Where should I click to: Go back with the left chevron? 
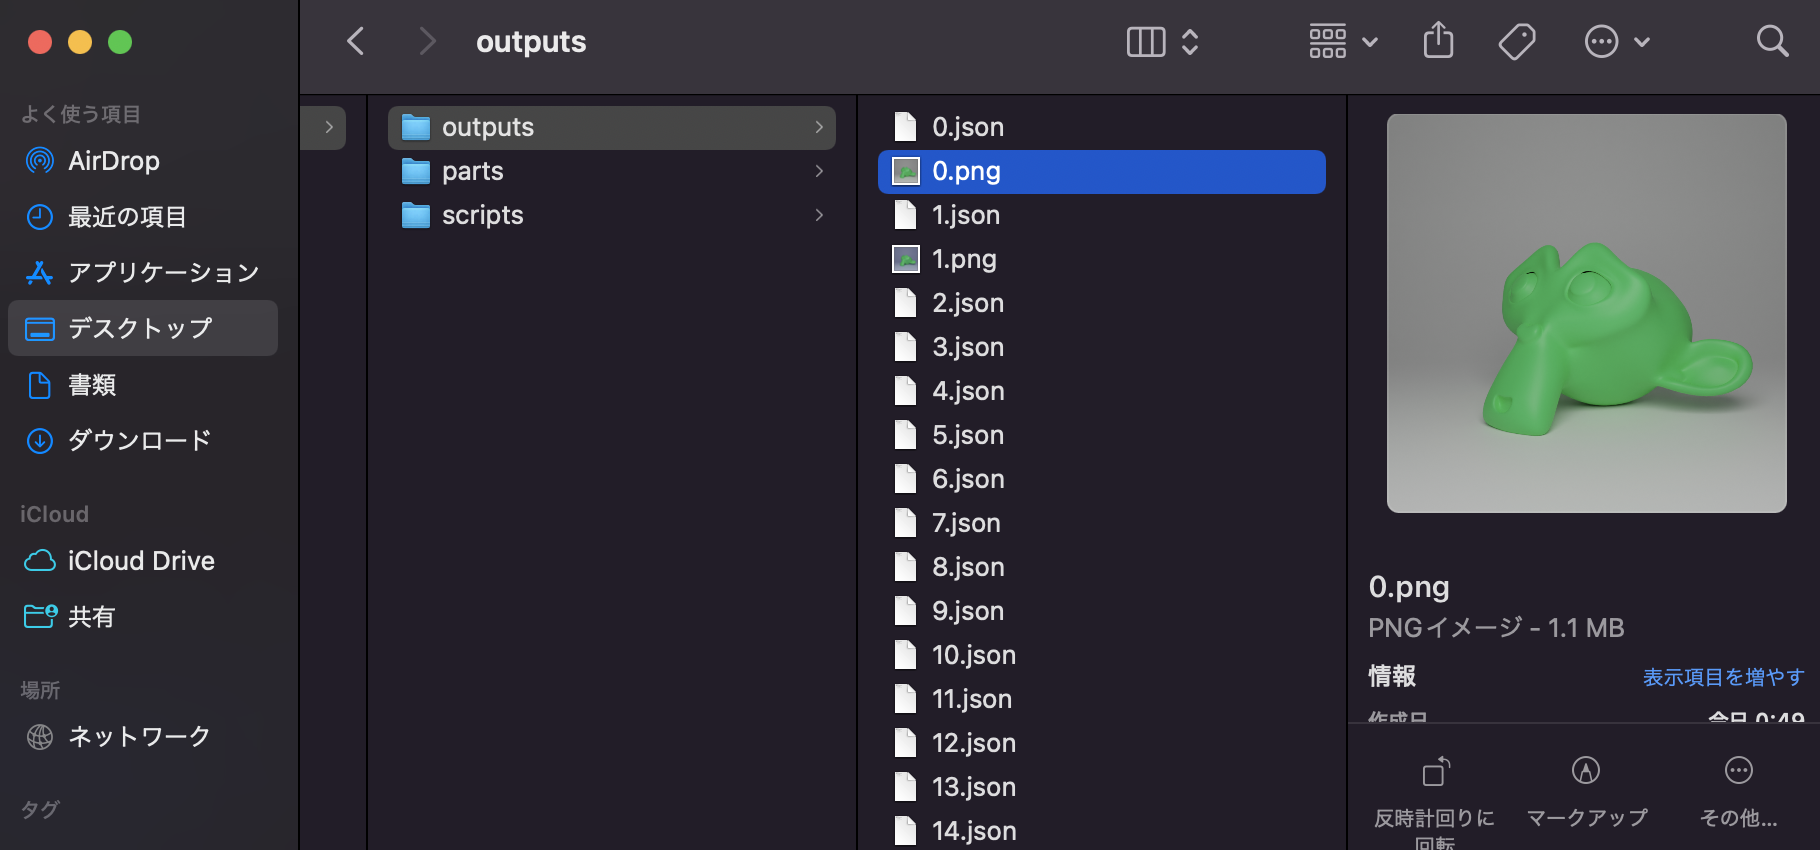(355, 41)
